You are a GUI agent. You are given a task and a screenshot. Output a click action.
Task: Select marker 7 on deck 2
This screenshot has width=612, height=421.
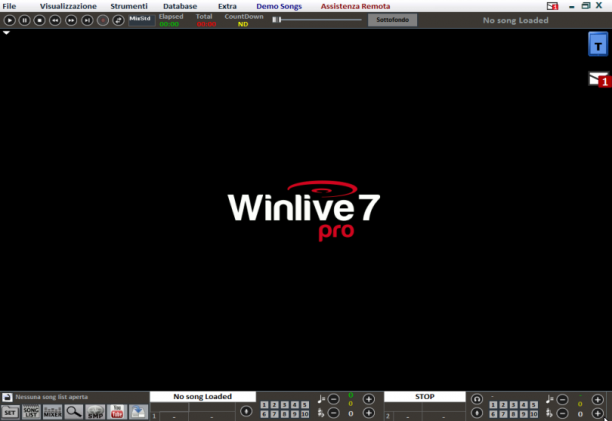point(503,414)
